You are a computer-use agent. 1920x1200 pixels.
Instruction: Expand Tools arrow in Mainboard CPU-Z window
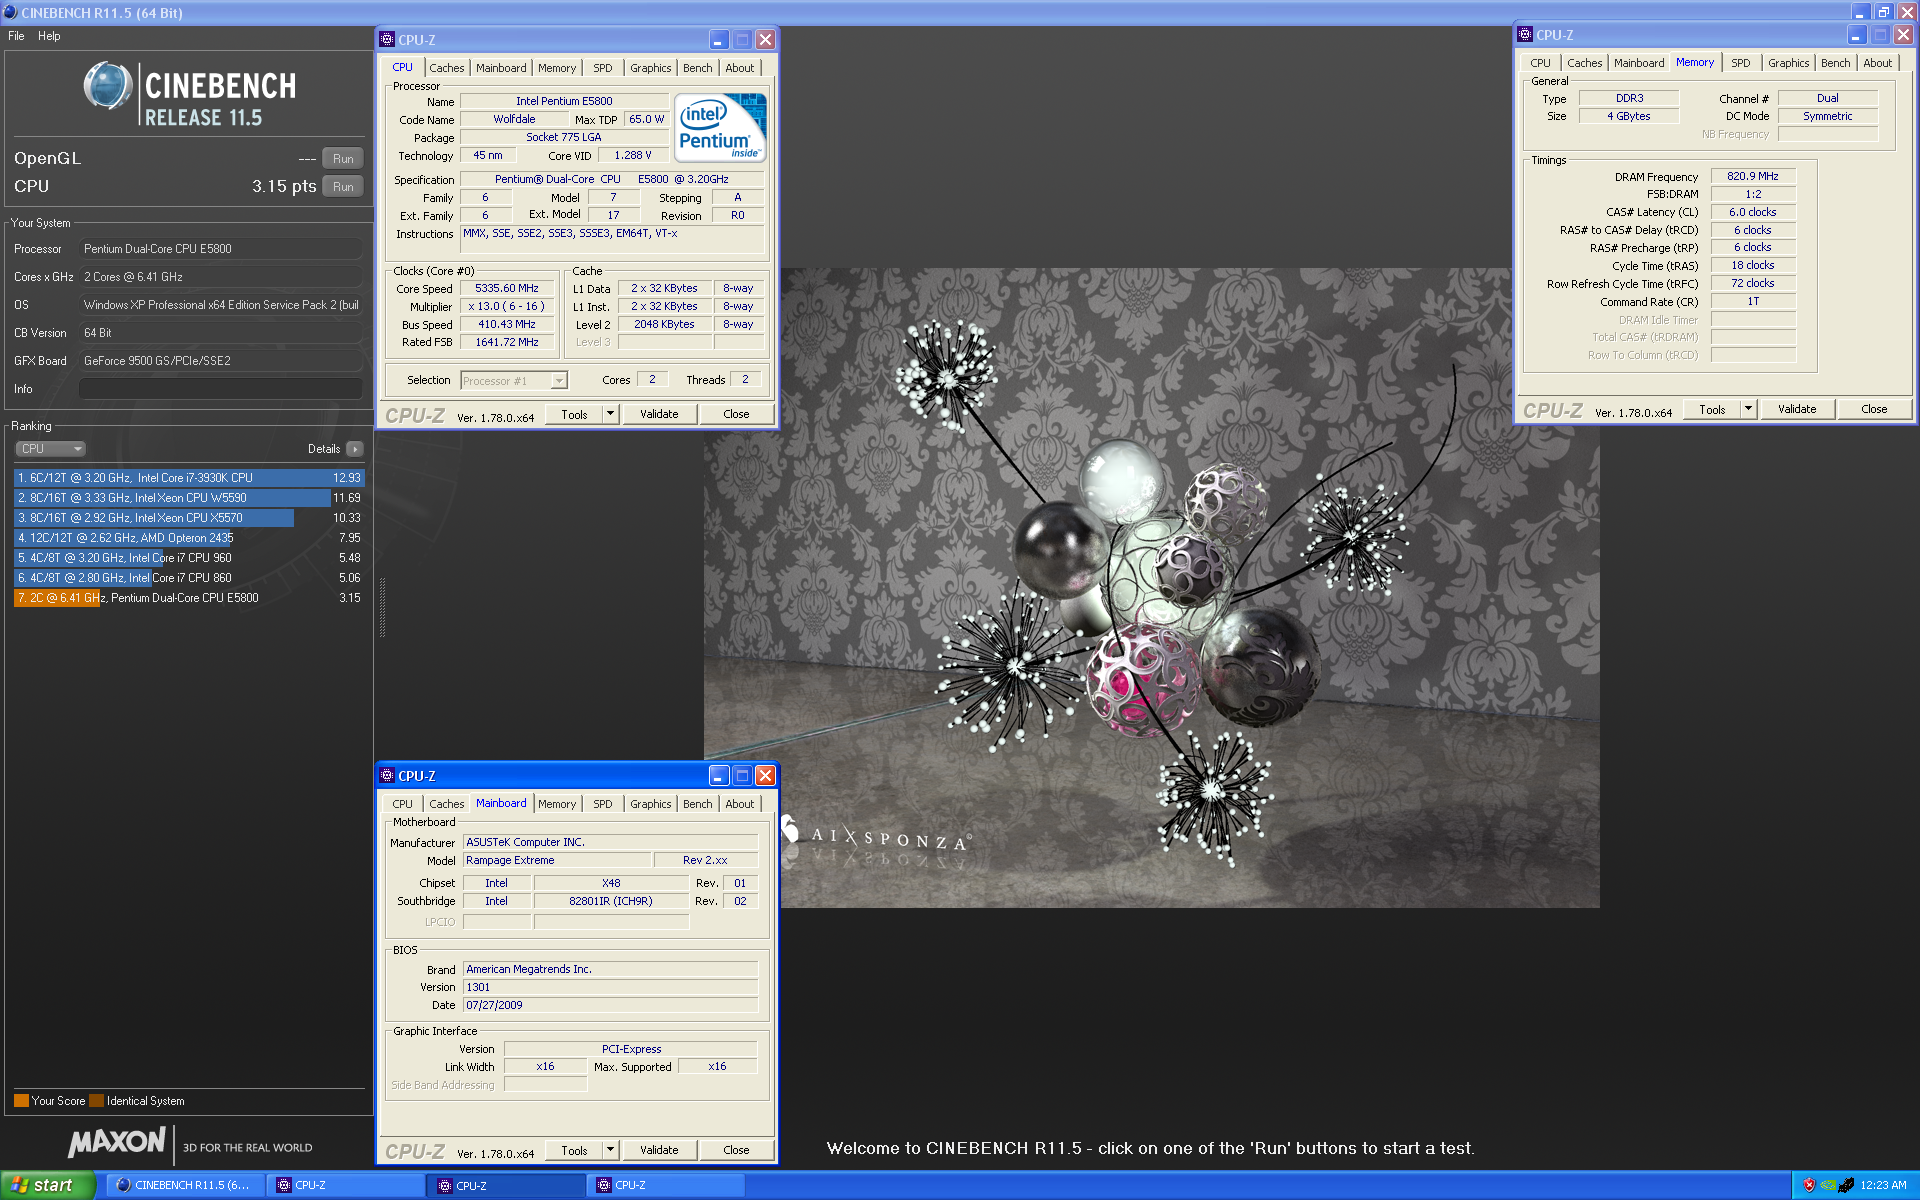point(611,1150)
